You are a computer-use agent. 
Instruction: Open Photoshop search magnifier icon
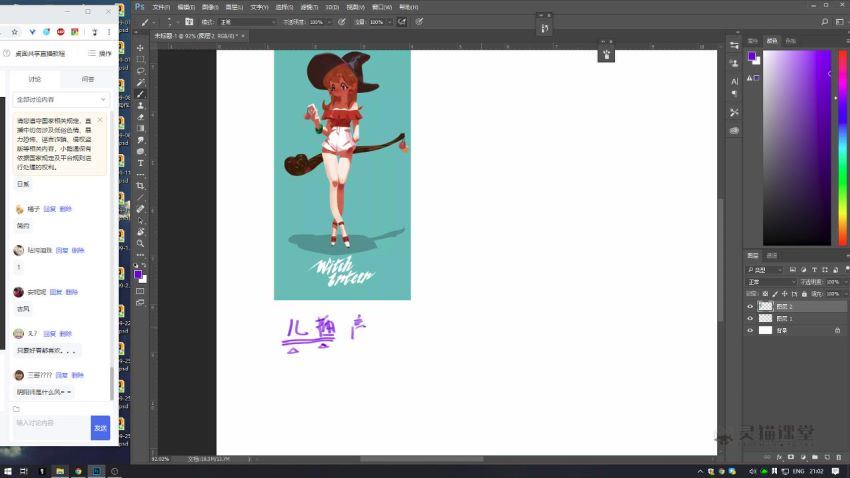click(825, 22)
